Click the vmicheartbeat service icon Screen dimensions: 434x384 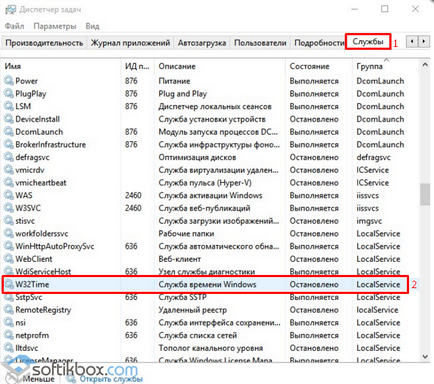(8, 182)
